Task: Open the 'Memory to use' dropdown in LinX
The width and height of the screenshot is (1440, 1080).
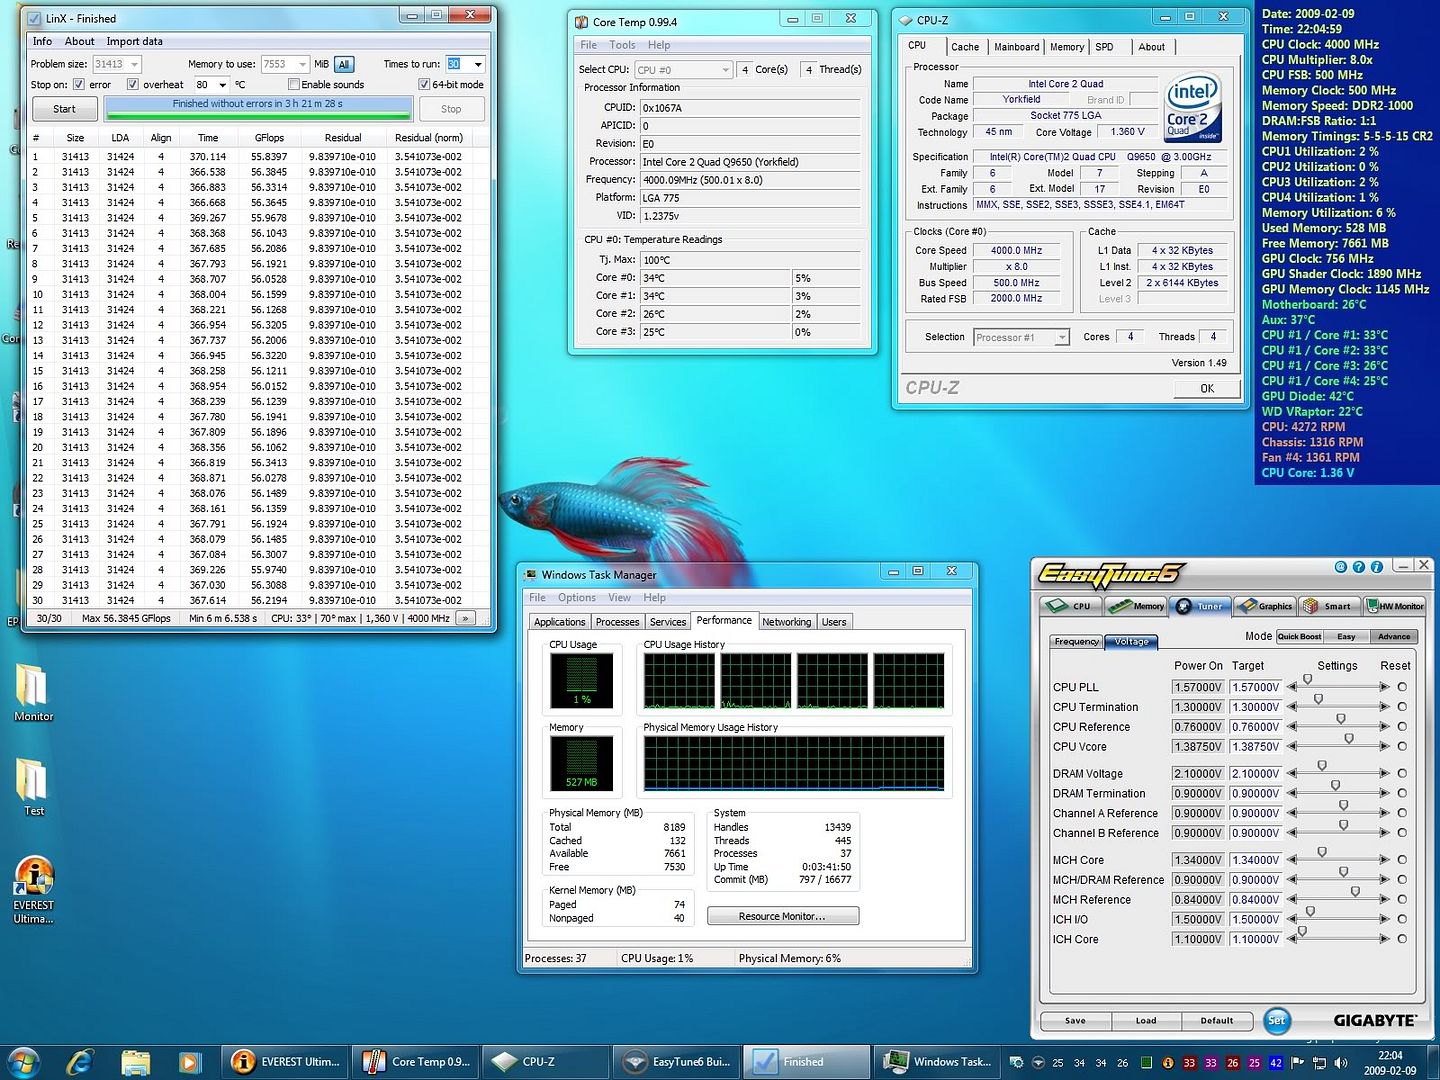Action: point(303,64)
